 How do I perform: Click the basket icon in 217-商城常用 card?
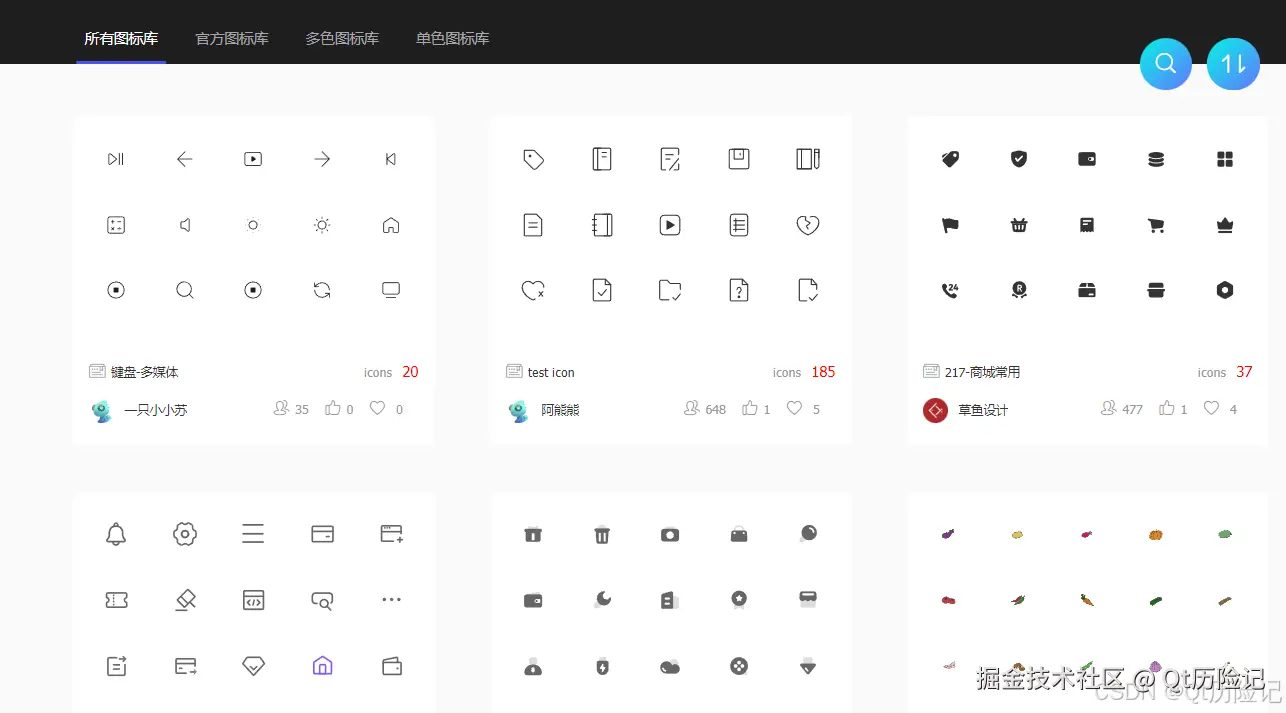pos(1018,225)
